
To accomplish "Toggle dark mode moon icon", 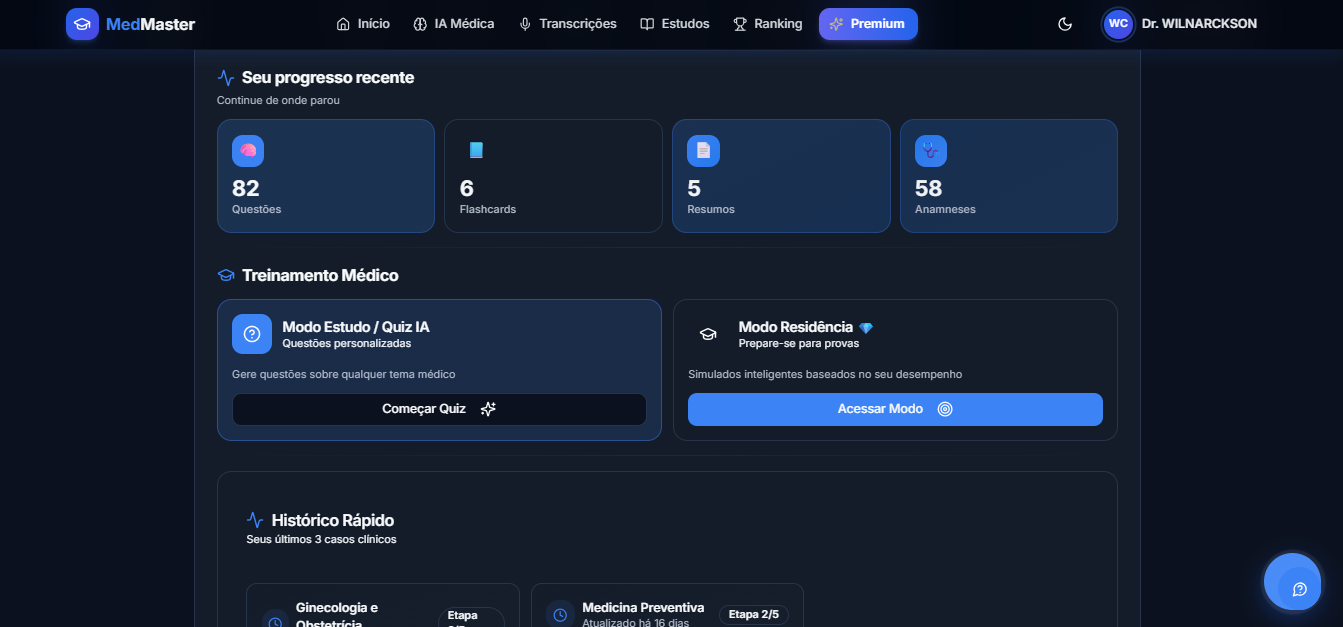I will (1065, 24).
